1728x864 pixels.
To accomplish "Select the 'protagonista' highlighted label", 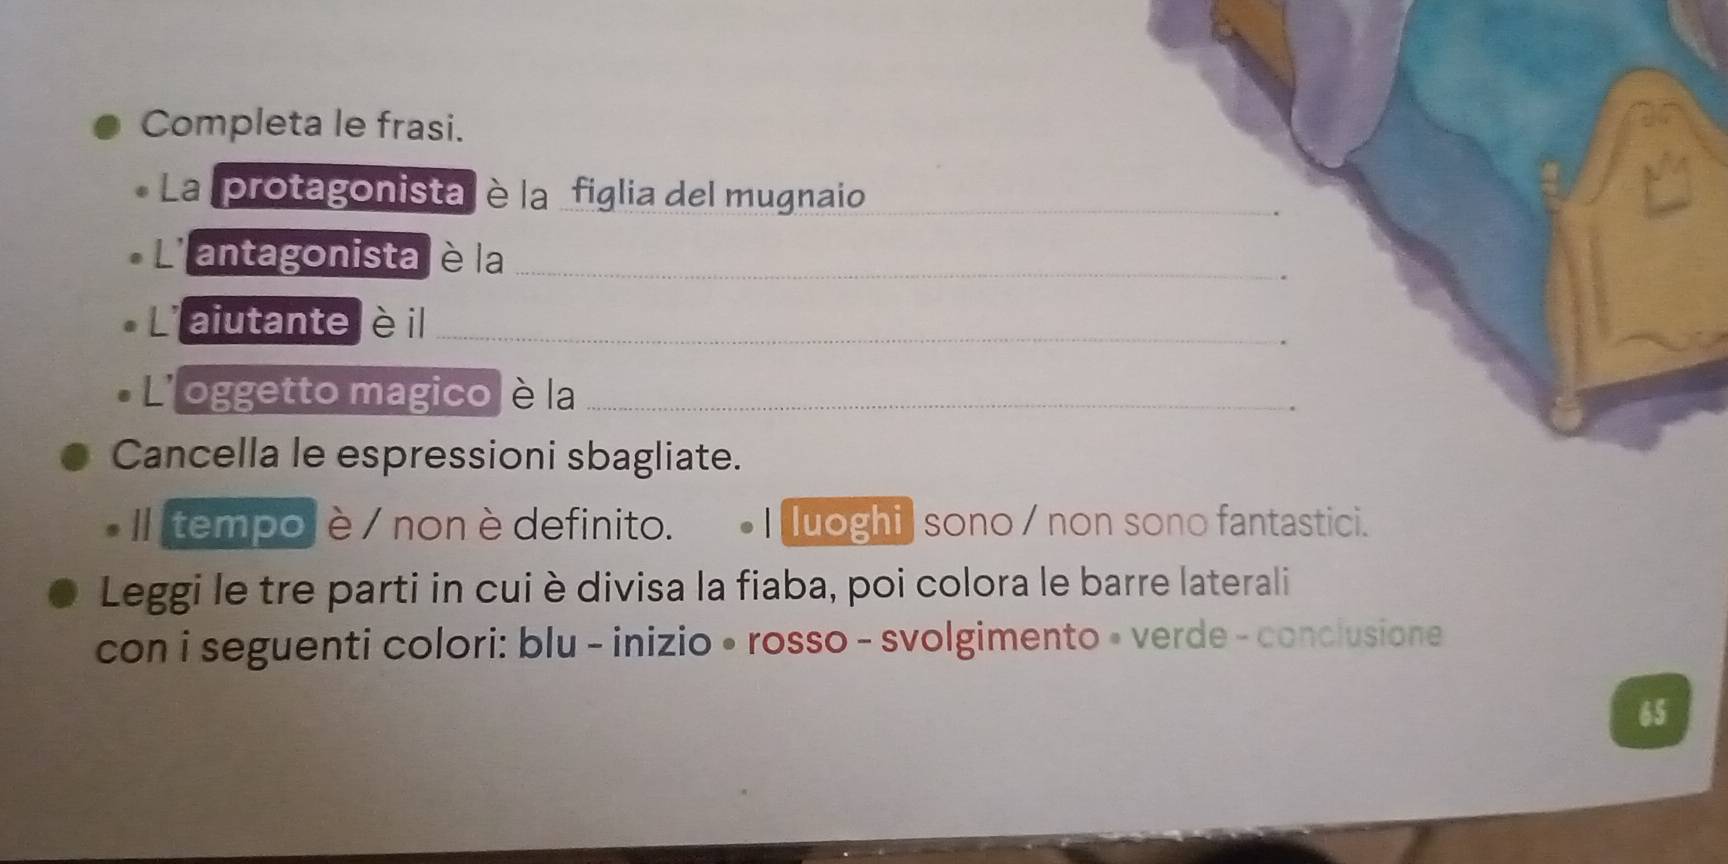I will 345,190.
